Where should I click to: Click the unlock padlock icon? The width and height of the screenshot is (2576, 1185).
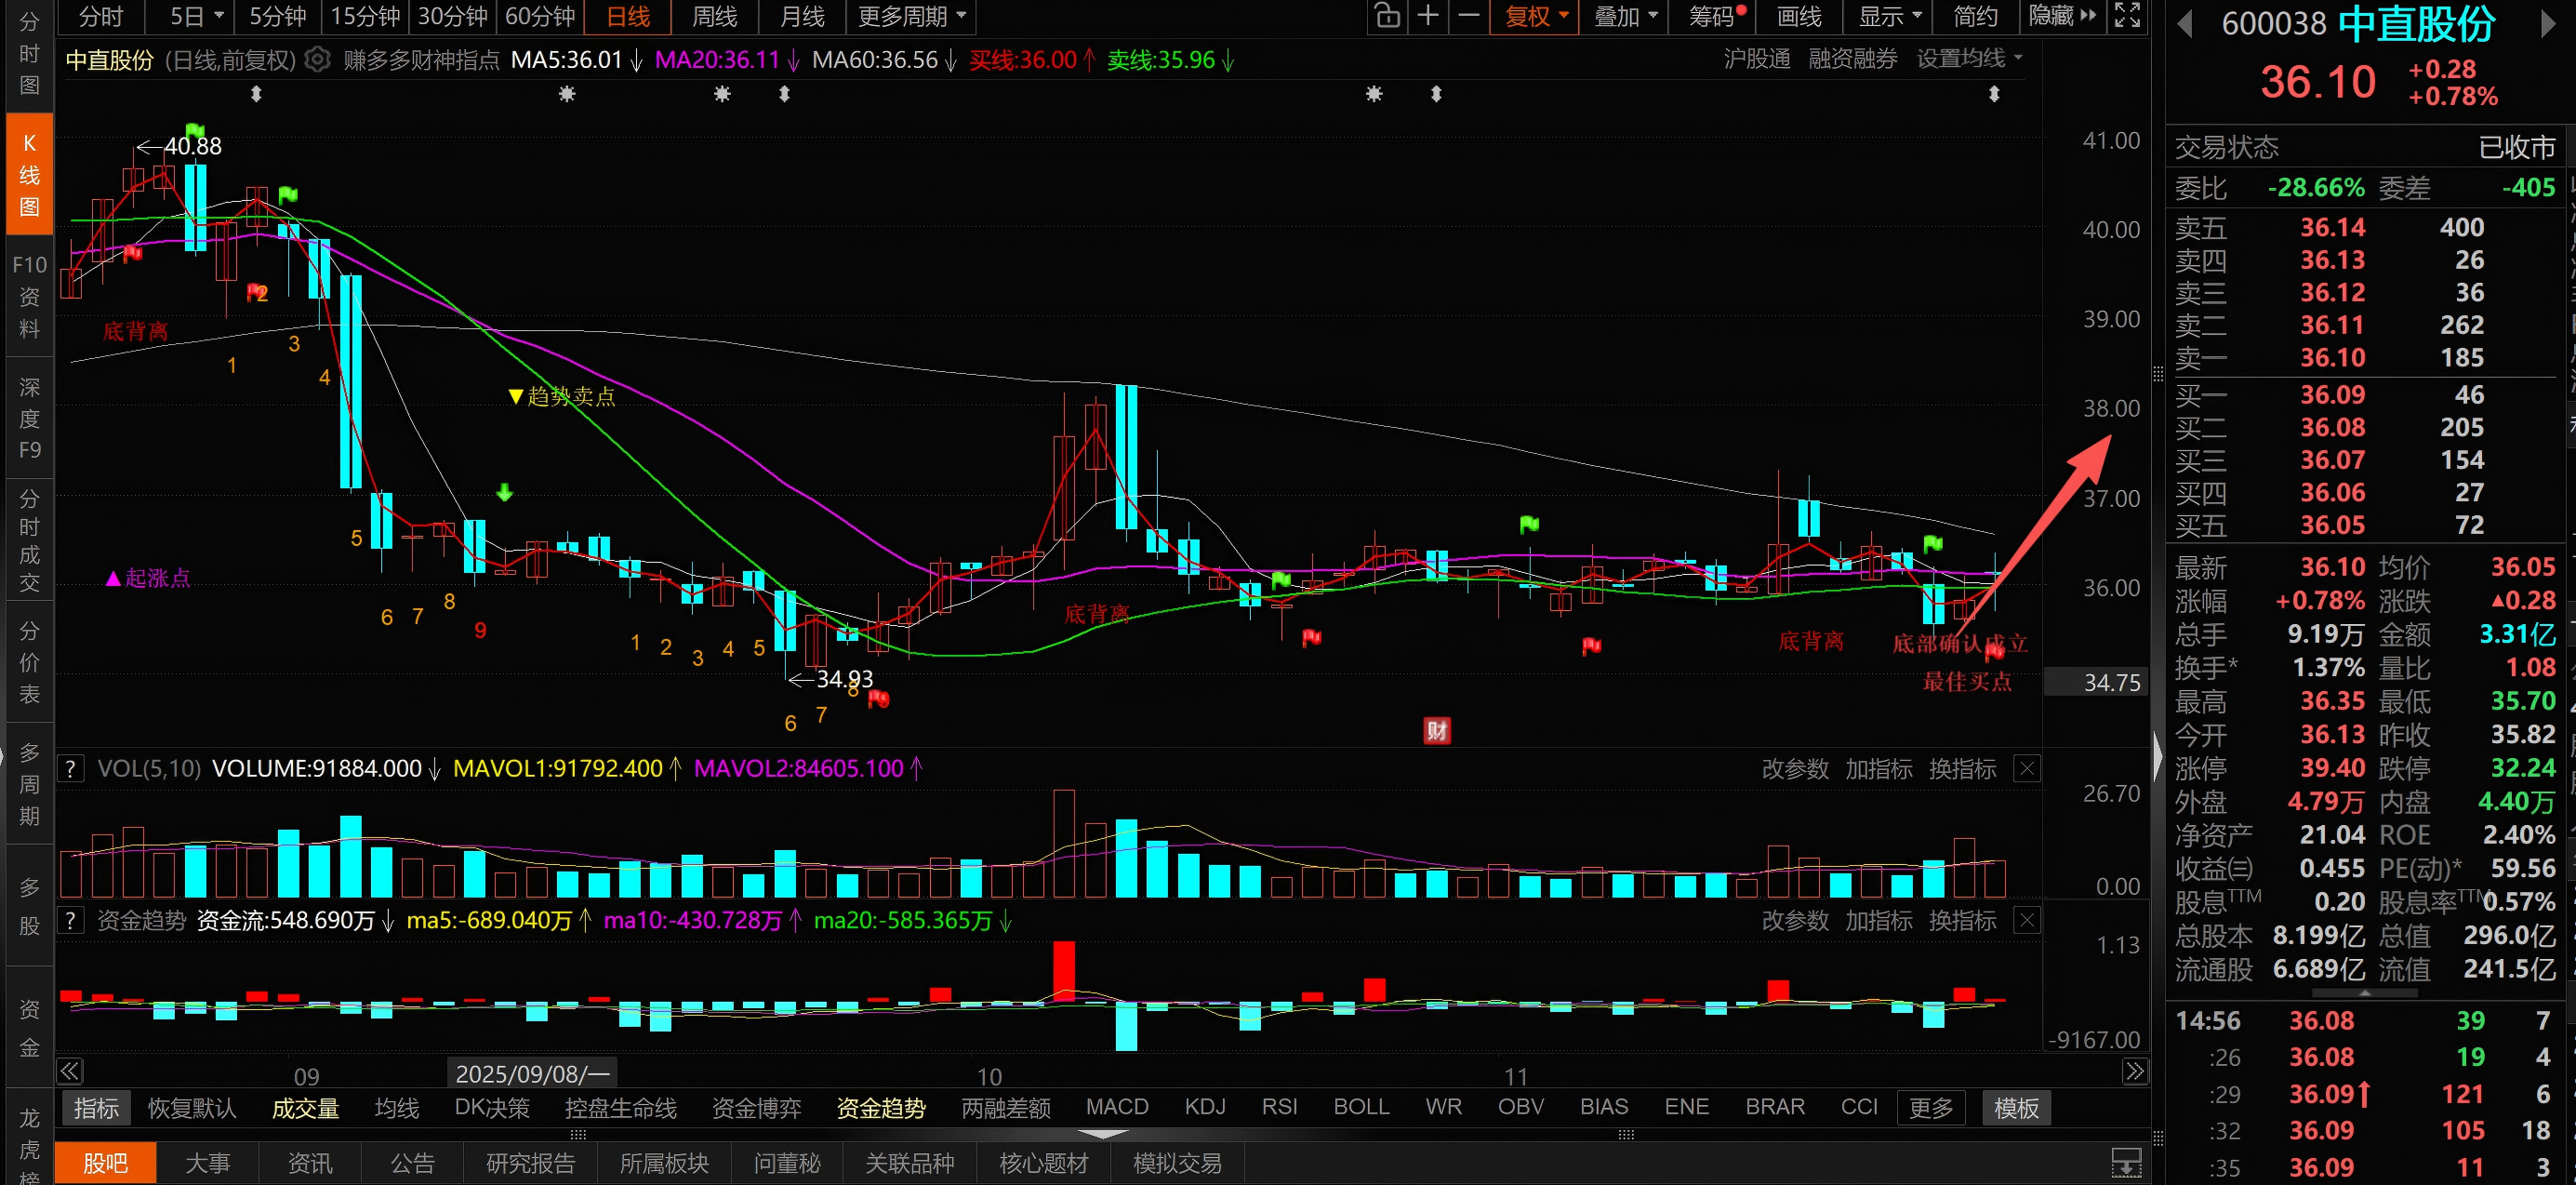point(1387,16)
